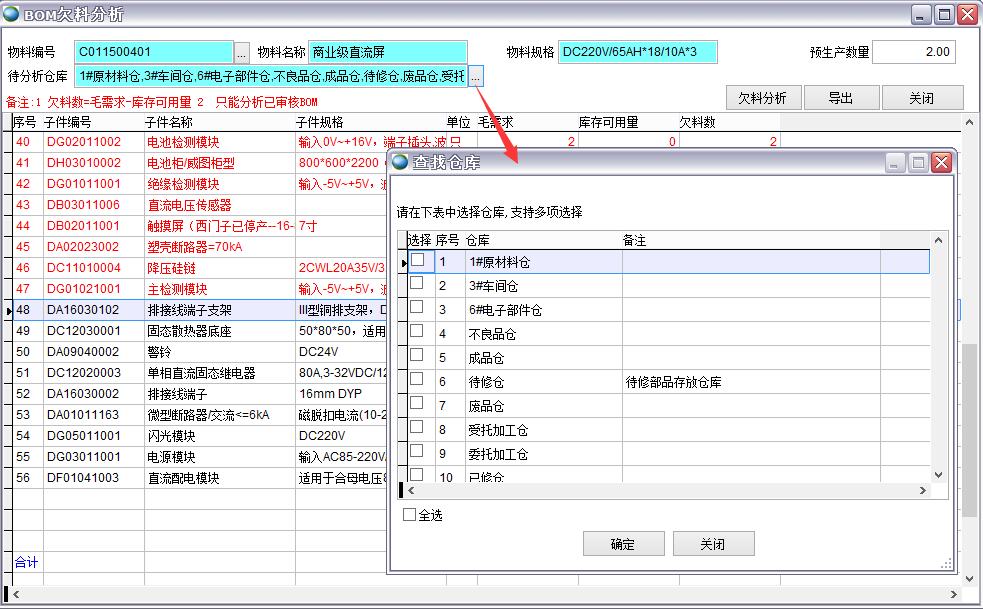Image resolution: width=983 pixels, height=610 pixels.
Task: Open material lookup next to 物料编号 field
Action: click(x=241, y=52)
